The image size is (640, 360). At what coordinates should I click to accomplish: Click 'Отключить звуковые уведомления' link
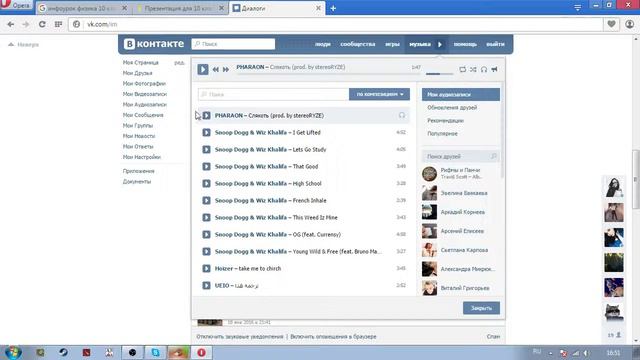(240, 337)
